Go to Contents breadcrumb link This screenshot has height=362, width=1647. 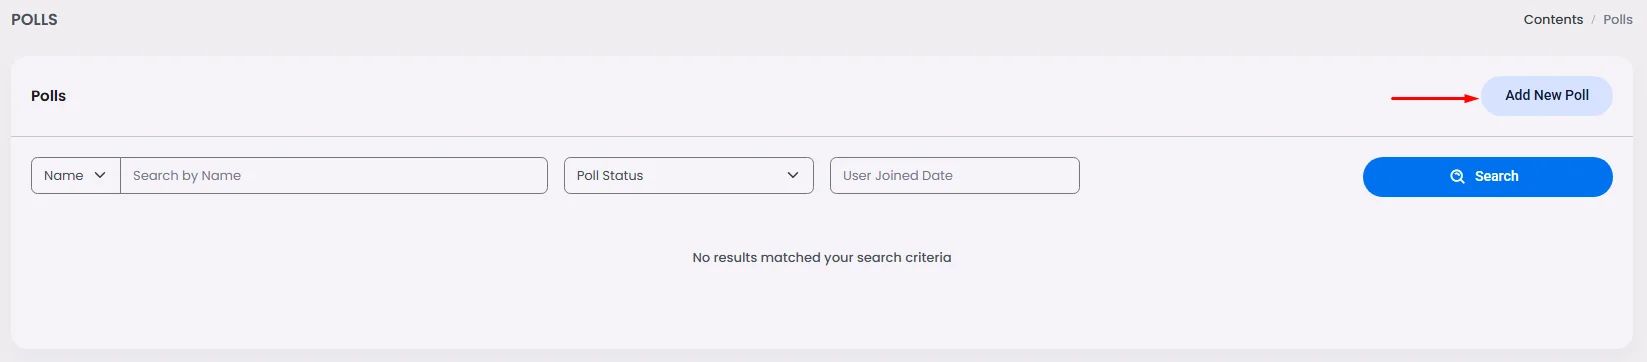pos(1553,19)
